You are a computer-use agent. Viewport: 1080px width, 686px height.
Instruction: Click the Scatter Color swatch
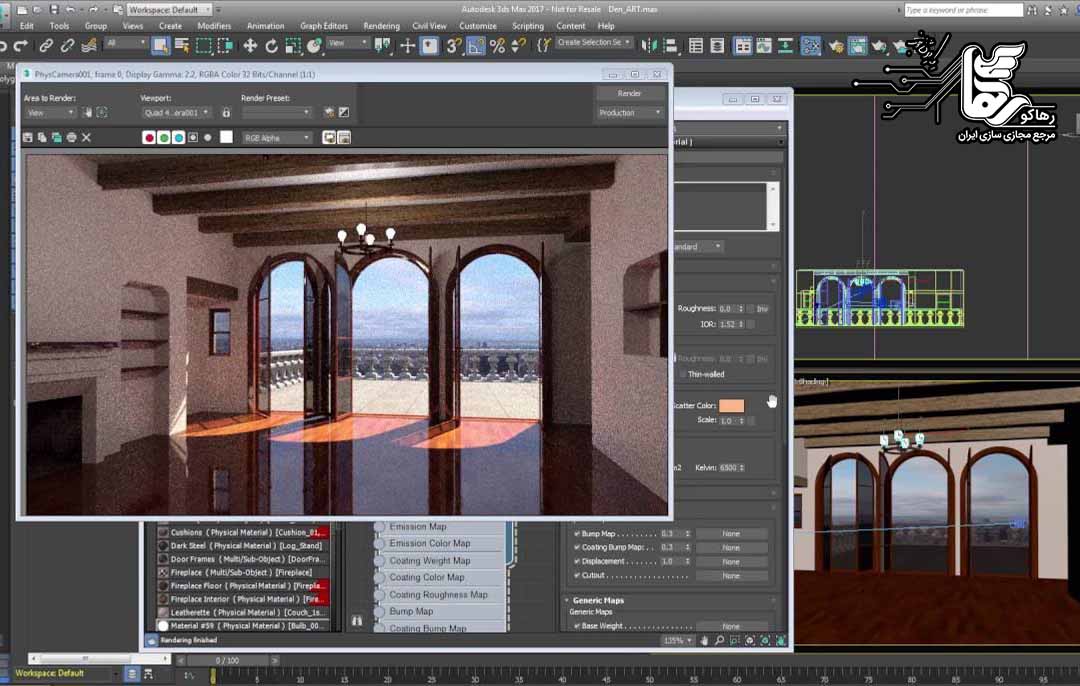[x=732, y=406]
